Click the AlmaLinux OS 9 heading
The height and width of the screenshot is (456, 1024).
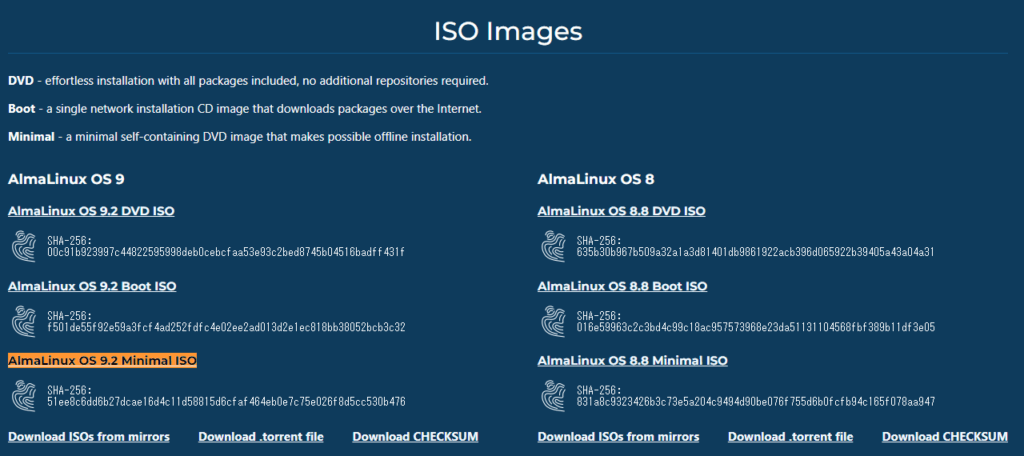coord(66,179)
